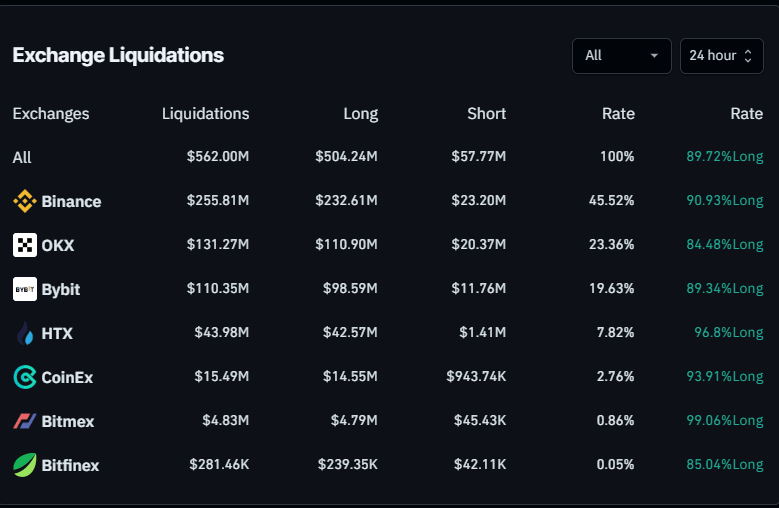Viewport: 779px width, 508px height.
Task: Click the CoinEx logo icon
Action: 24,377
